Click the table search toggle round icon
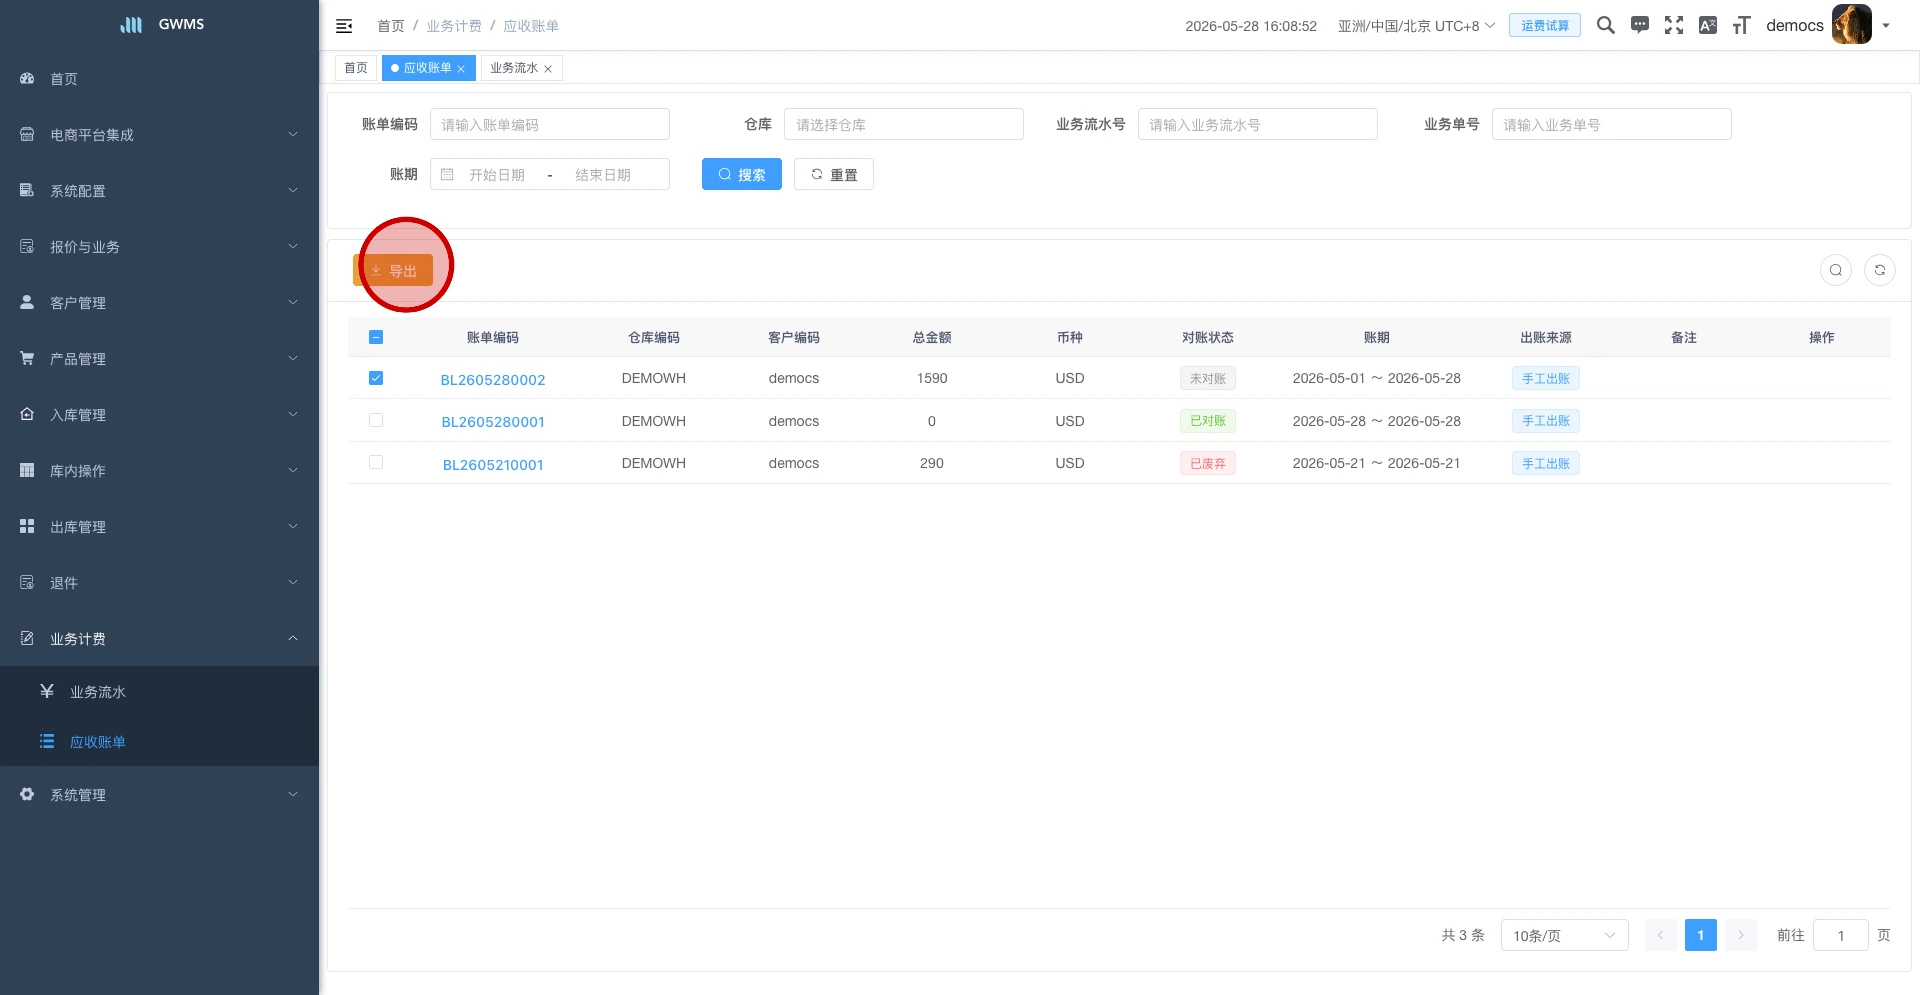 (1836, 270)
